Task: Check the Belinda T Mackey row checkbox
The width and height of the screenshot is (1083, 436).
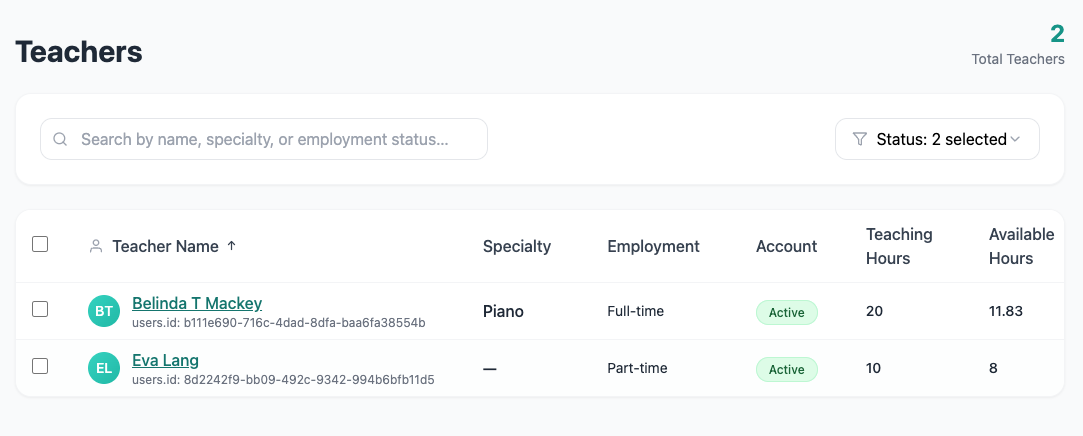Action: coord(40,310)
